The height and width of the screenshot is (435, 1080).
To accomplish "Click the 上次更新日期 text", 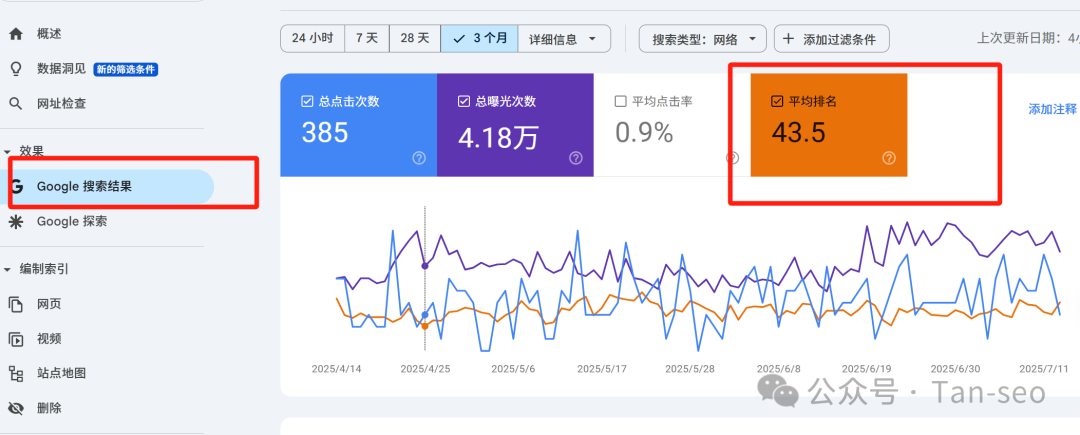I will (1028, 39).
